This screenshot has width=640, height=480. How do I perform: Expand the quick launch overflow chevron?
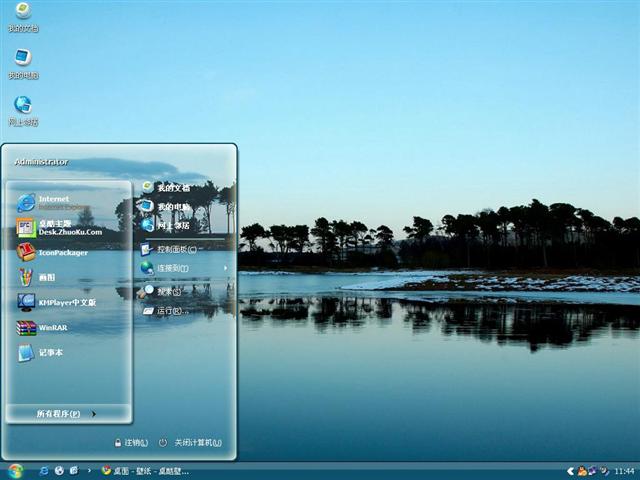(x=89, y=471)
